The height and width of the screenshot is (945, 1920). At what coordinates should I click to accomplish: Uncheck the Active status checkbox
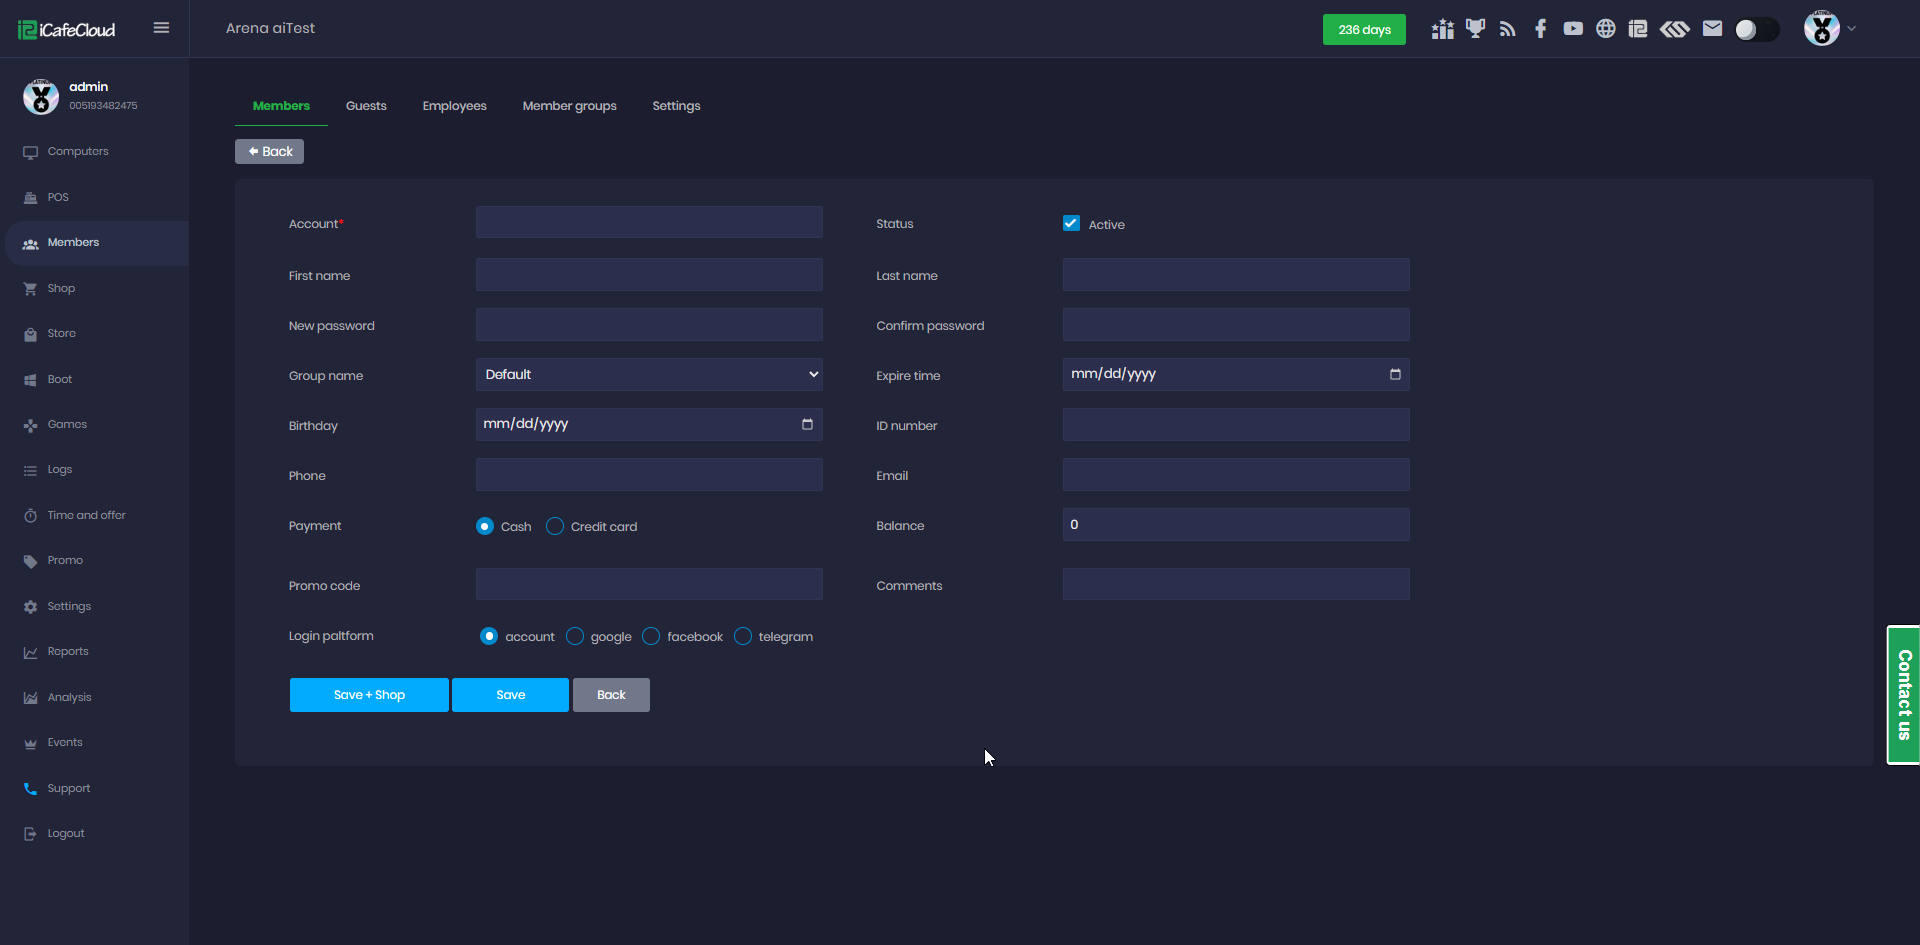[1071, 223]
